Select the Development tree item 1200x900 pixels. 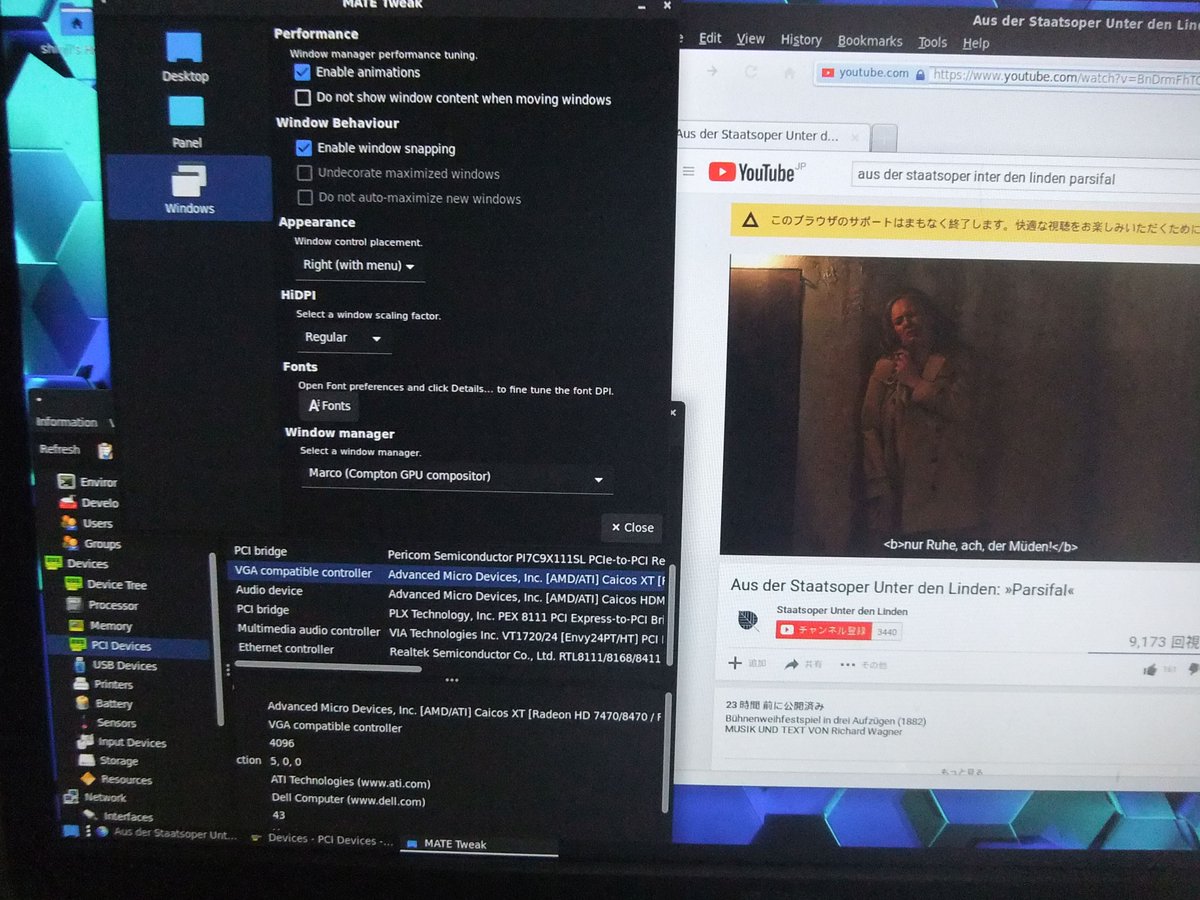[x=90, y=503]
